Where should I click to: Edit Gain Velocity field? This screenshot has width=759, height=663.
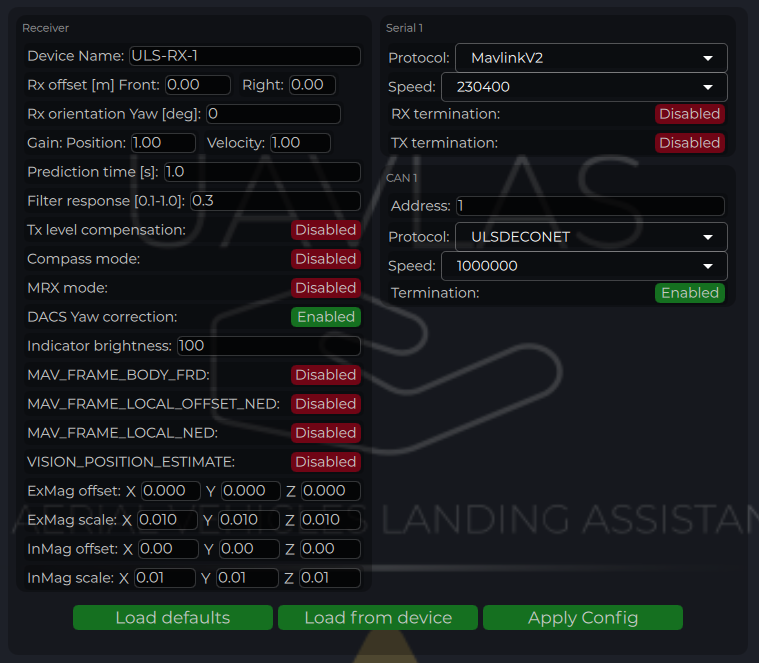pos(301,143)
